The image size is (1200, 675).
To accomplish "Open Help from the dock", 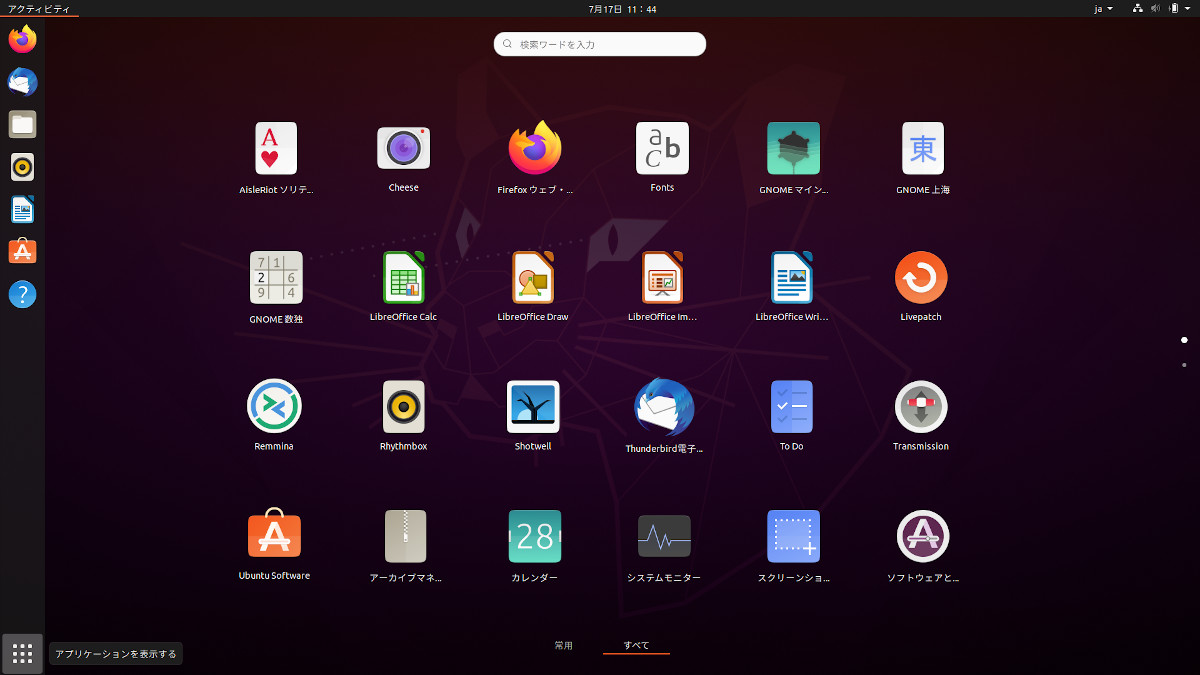I will pos(22,295).
